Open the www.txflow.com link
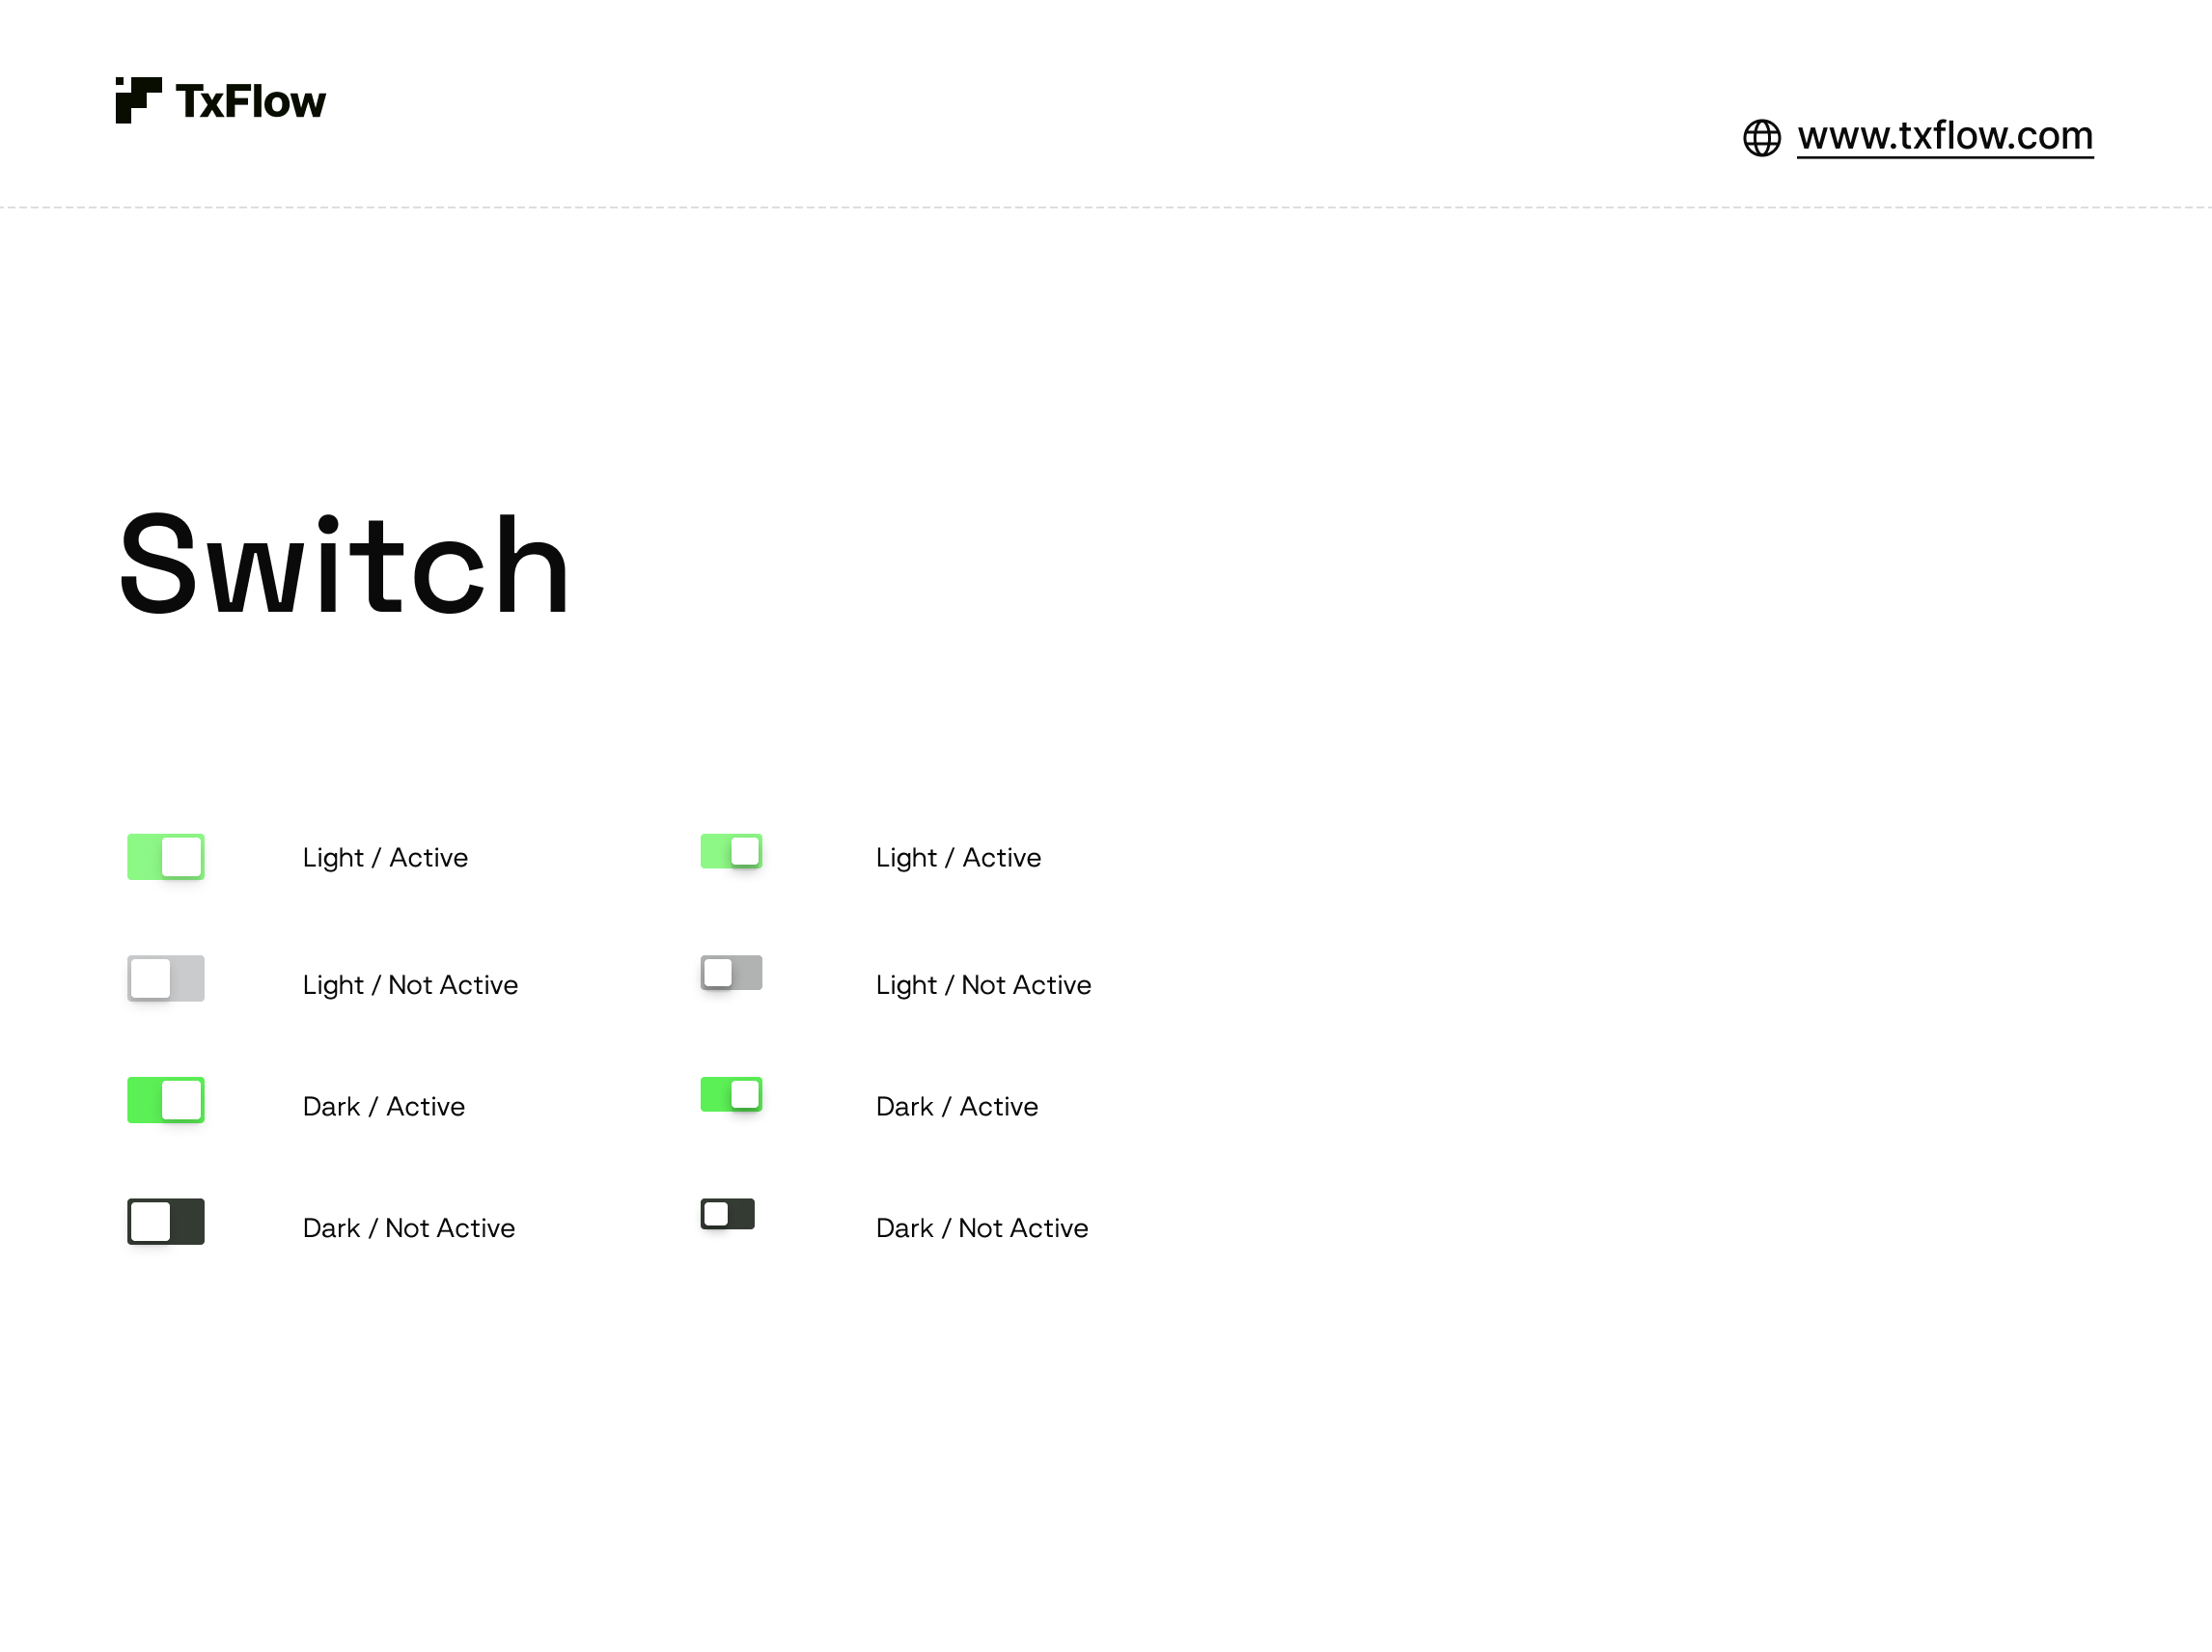Screen dimensions: 2212x1652 click(x=1945, y=136)
